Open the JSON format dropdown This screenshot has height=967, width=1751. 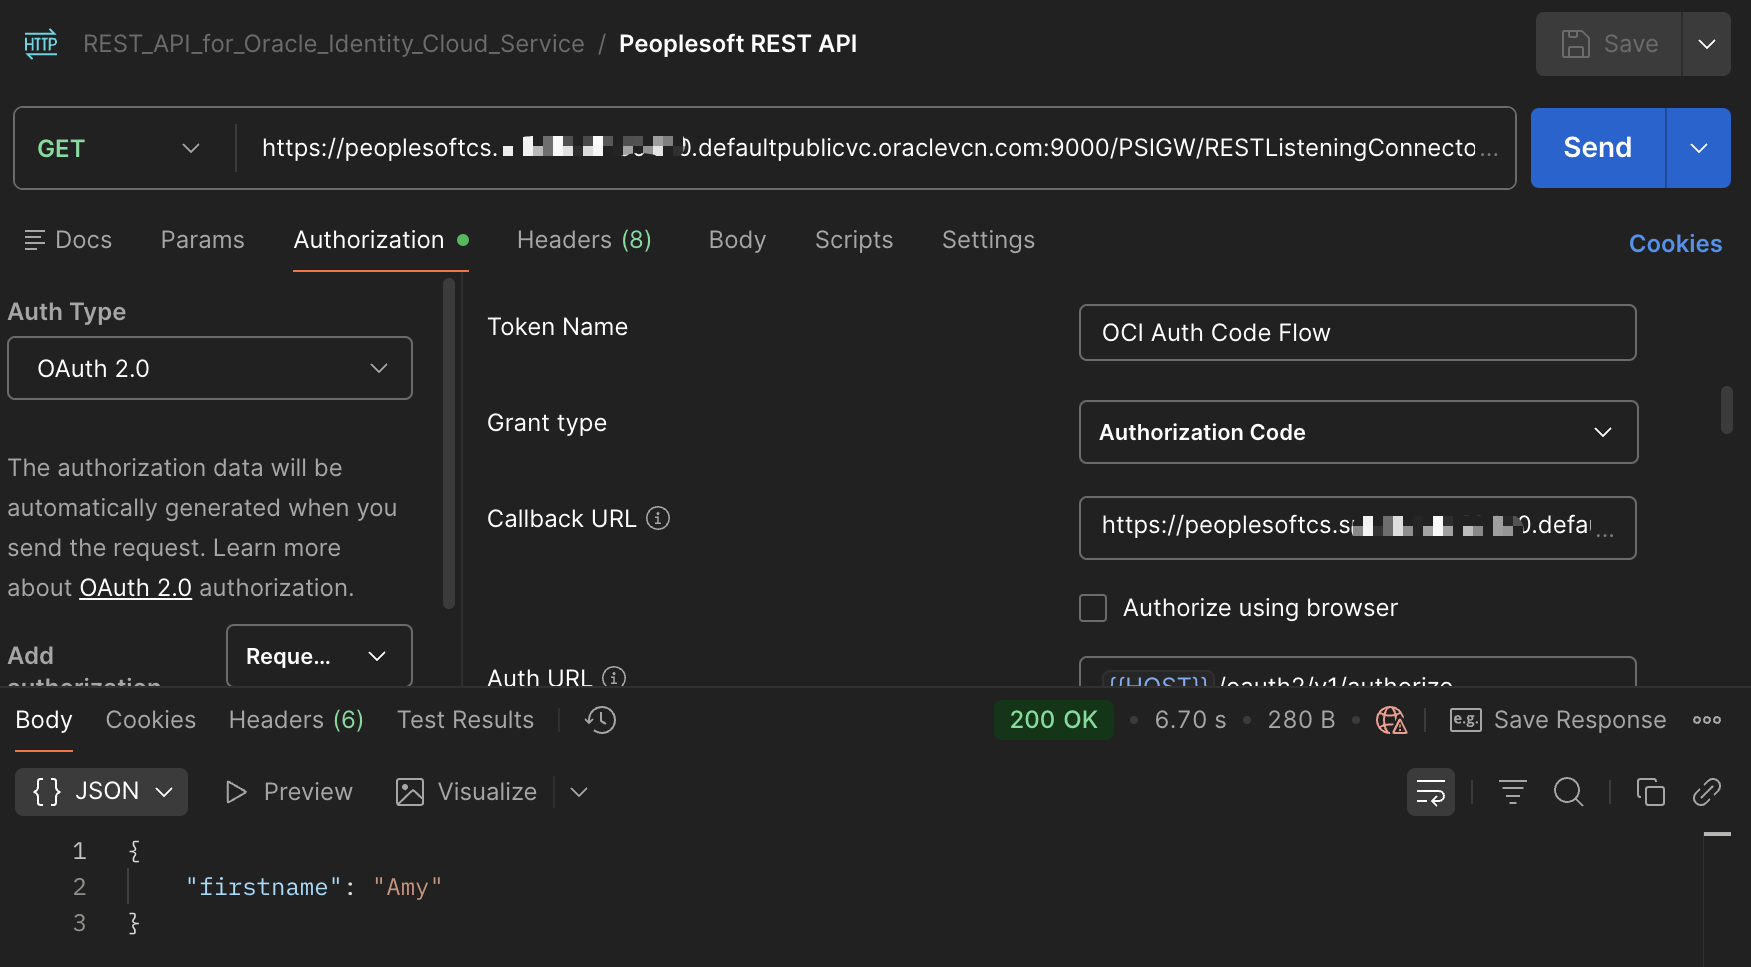pos(101,792)
